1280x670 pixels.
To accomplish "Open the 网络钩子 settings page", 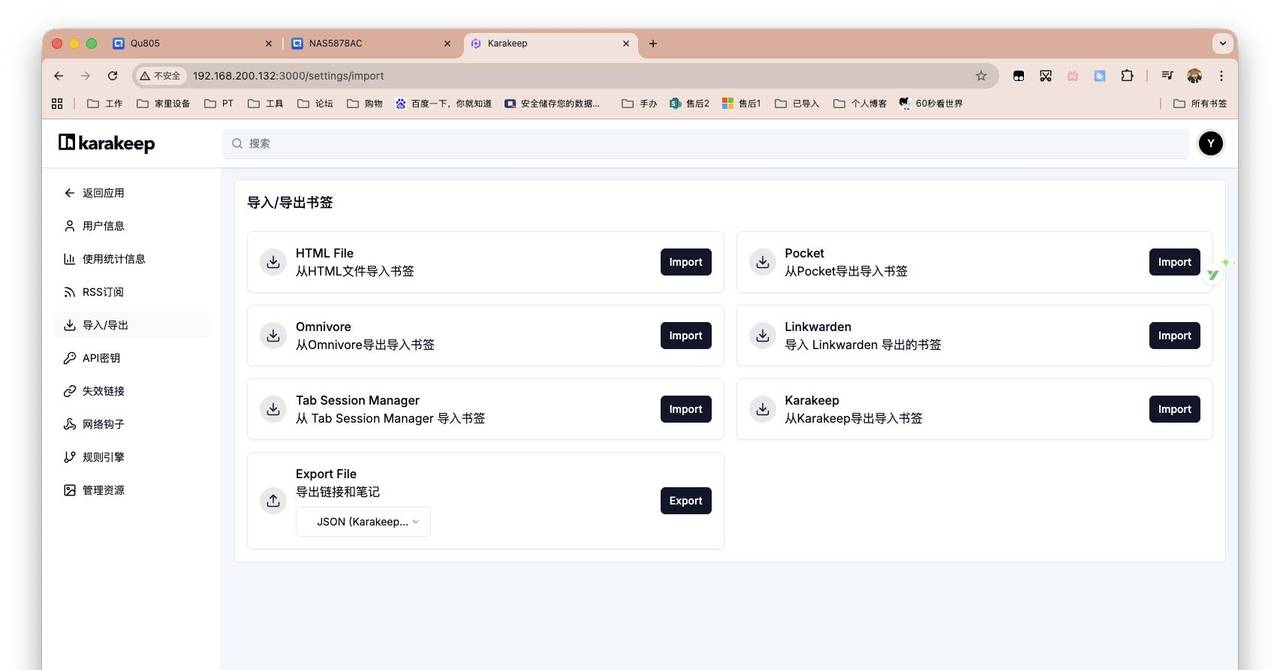I will click(101, 423).
